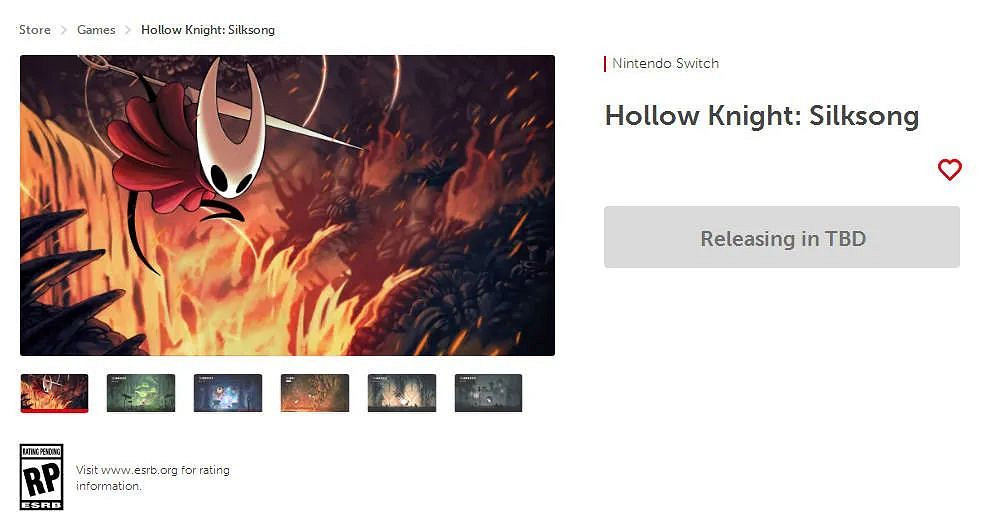Show the green mossy screenshot thumbnail

point(141,393)
